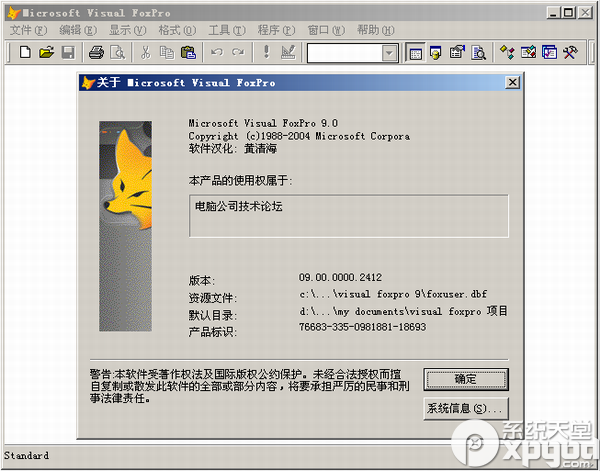Click the Copyright (c)1988-2004 line
This screenshot has height=471, width=600.
pyautogui.click(x=299, y=136)
